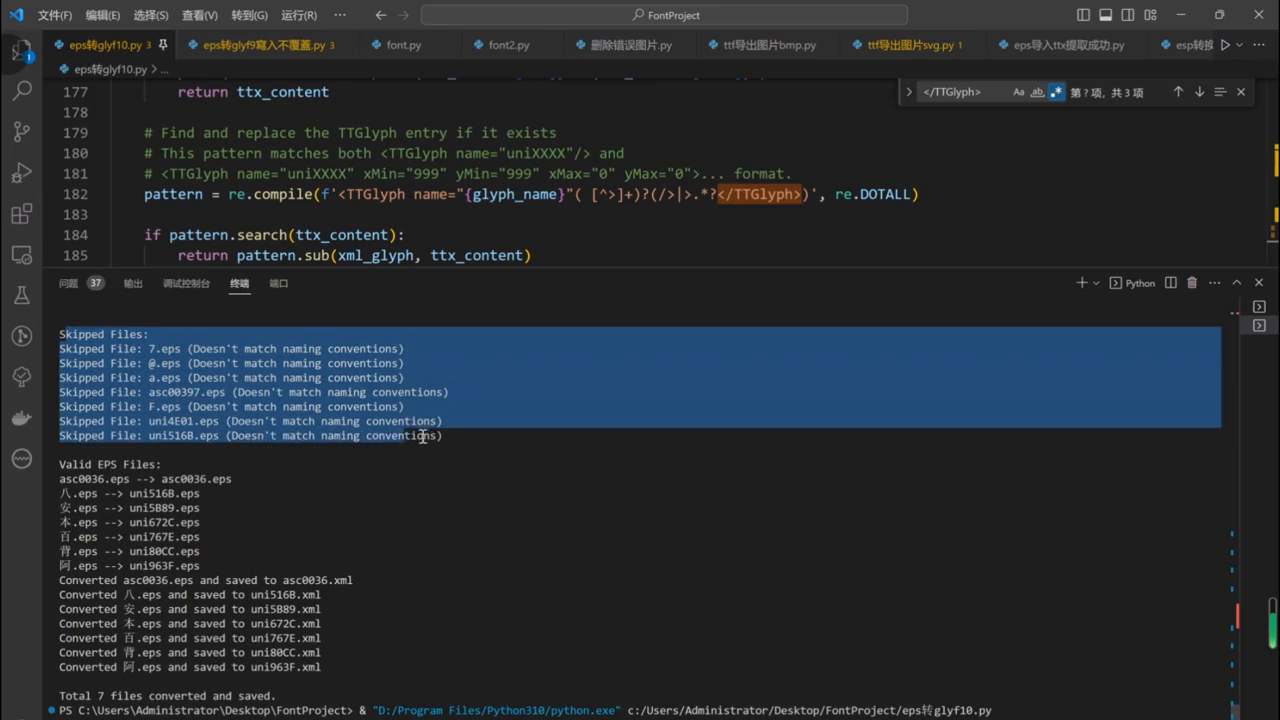Run the Python file with play button
The width and height of the screenshot is (1280, 720).
(1225, 45)
